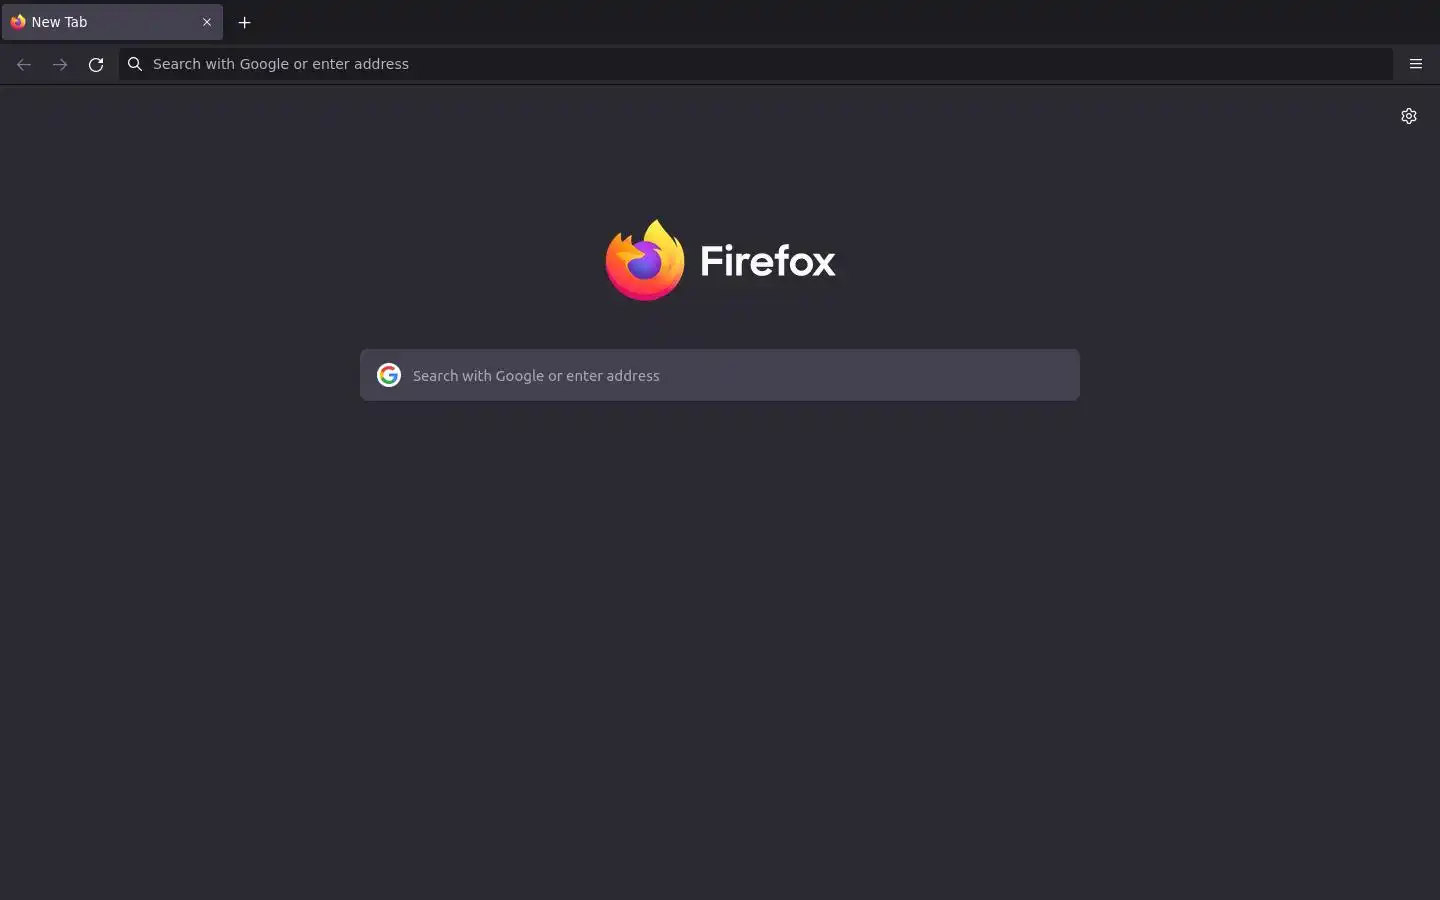Open the Firefox hamburger application menu
Screen dimensions: 1440x900
coord(1415,64)
